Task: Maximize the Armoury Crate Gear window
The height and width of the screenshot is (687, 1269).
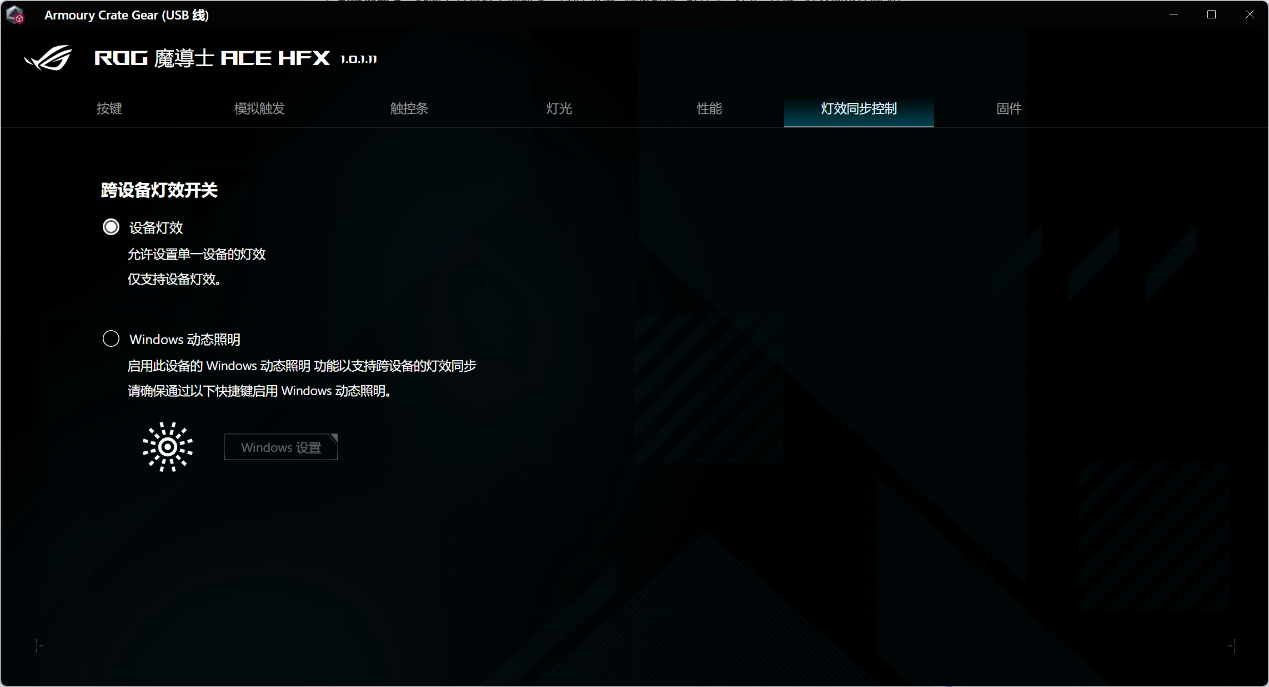Action: (1211, 15)
